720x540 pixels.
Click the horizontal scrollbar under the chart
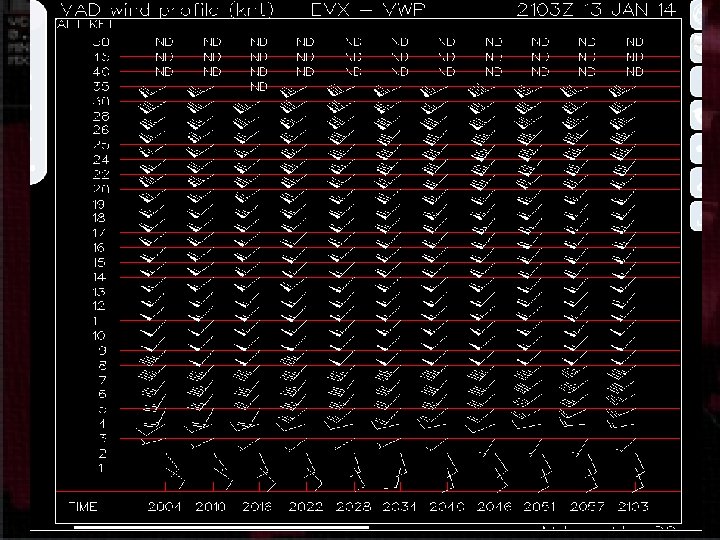(221, 527)
